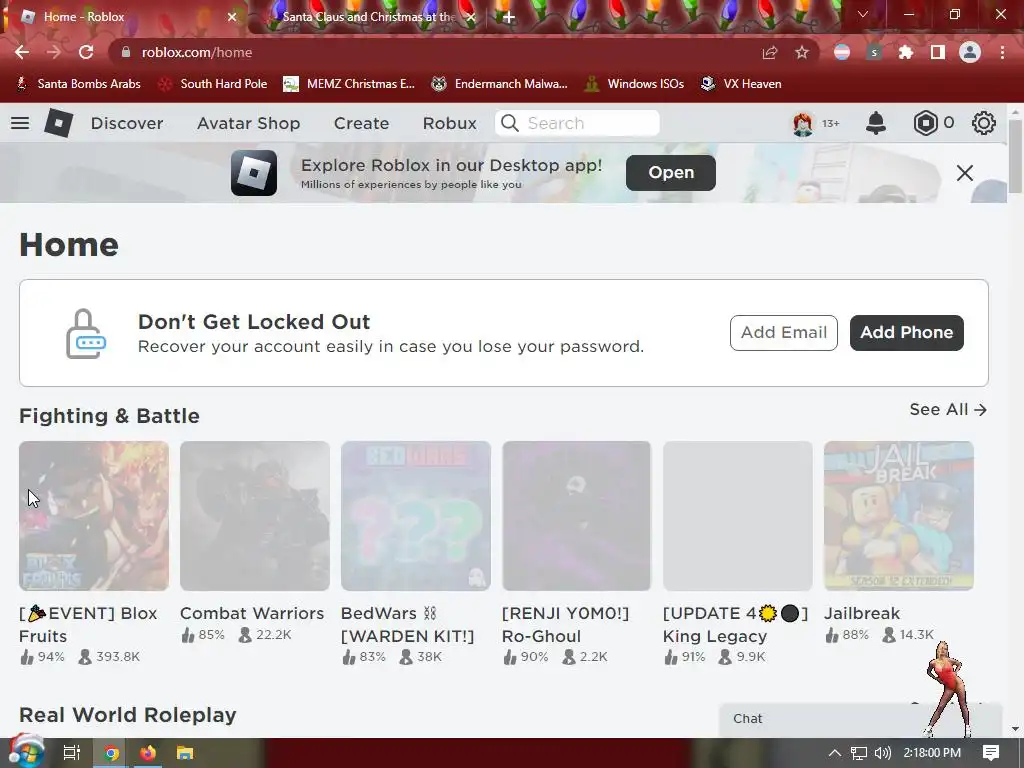The image size is (1024, 768).
Task: Click the striped extension icon in toolbar
Action: tap(842, 52)
